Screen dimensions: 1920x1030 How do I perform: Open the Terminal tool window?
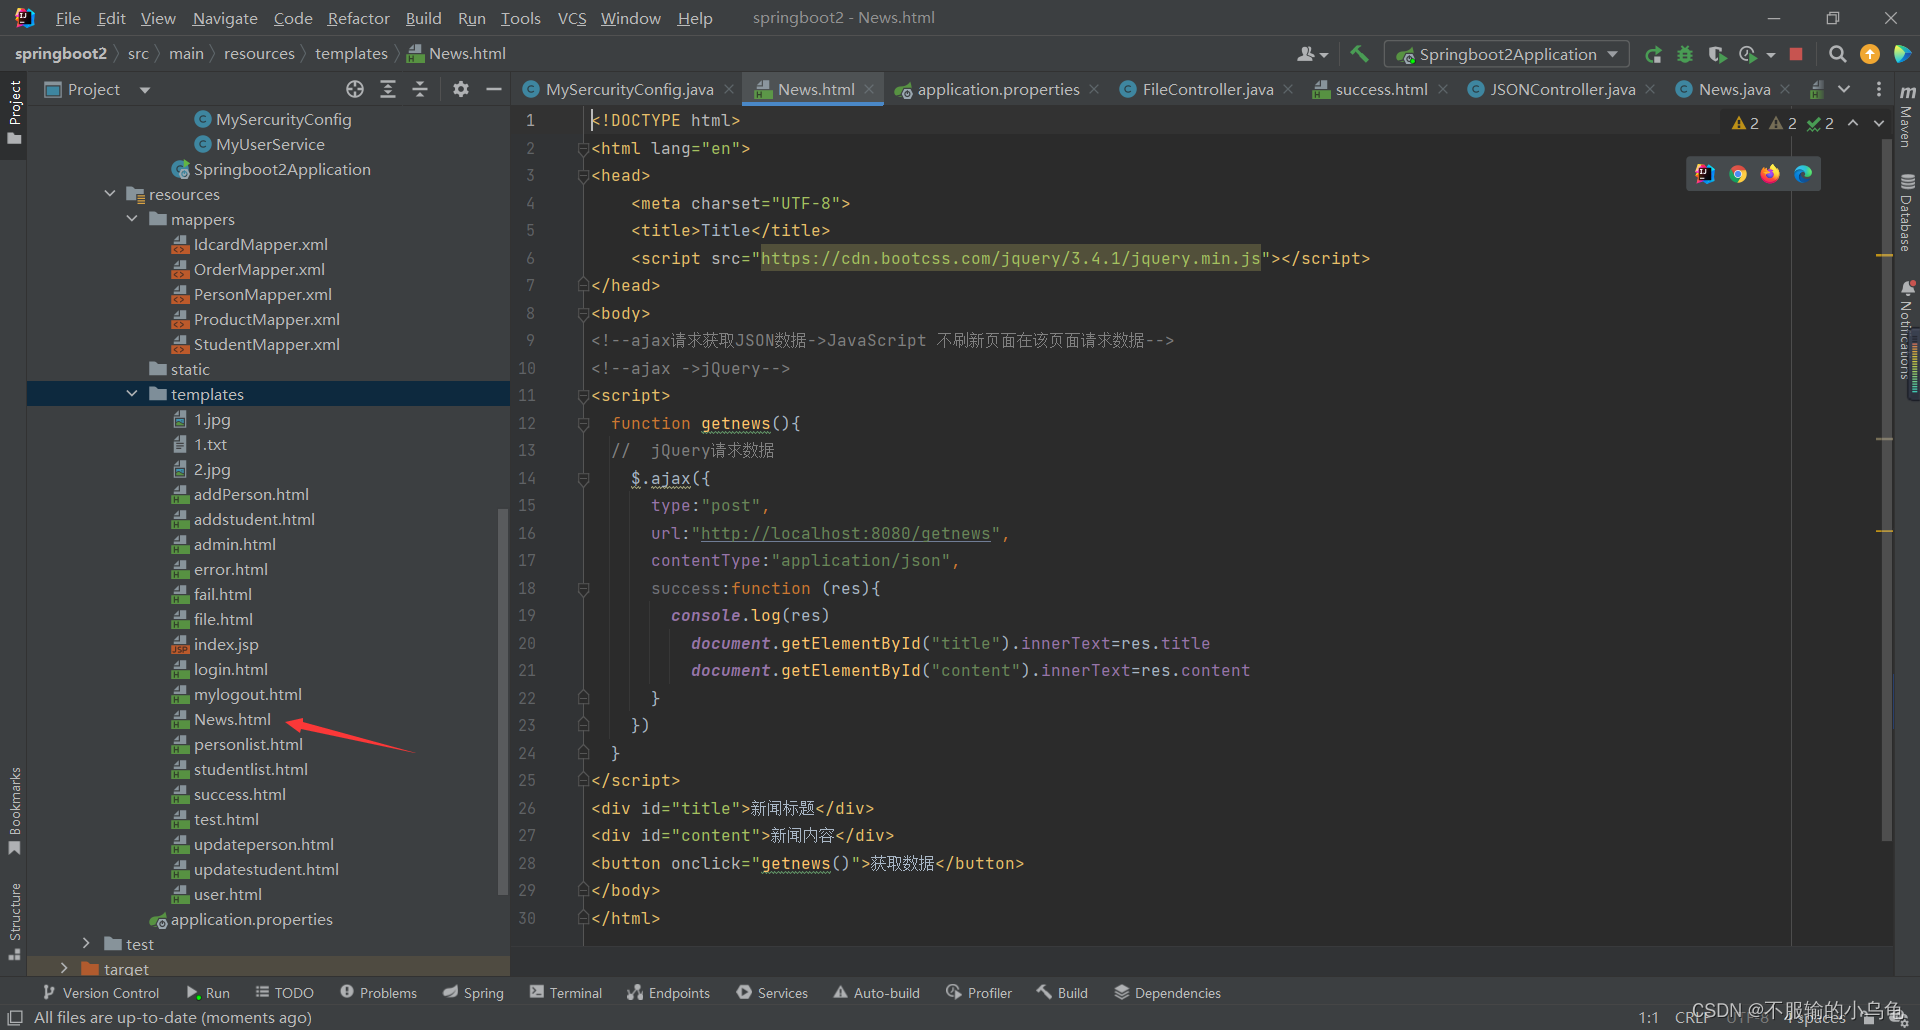566,993
